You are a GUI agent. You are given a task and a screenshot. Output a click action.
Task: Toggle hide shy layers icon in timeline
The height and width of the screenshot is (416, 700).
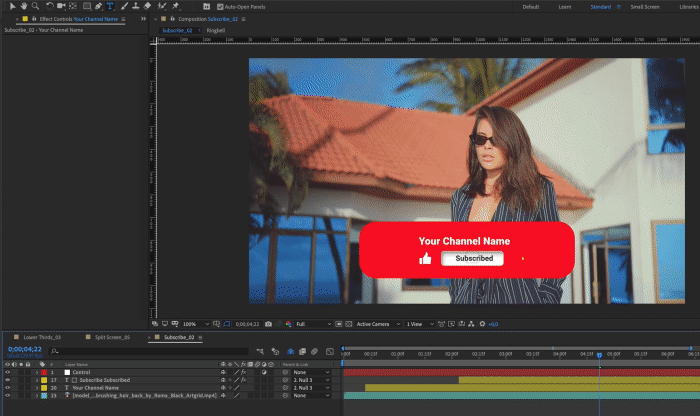(290, 352)
